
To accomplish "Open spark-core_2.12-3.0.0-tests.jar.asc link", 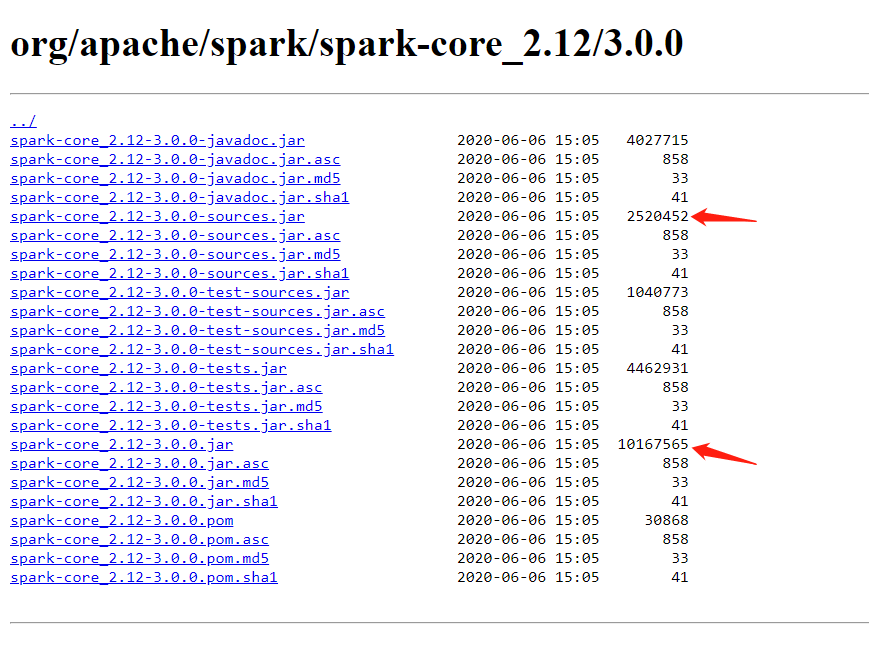I will [x=166, y=387].
